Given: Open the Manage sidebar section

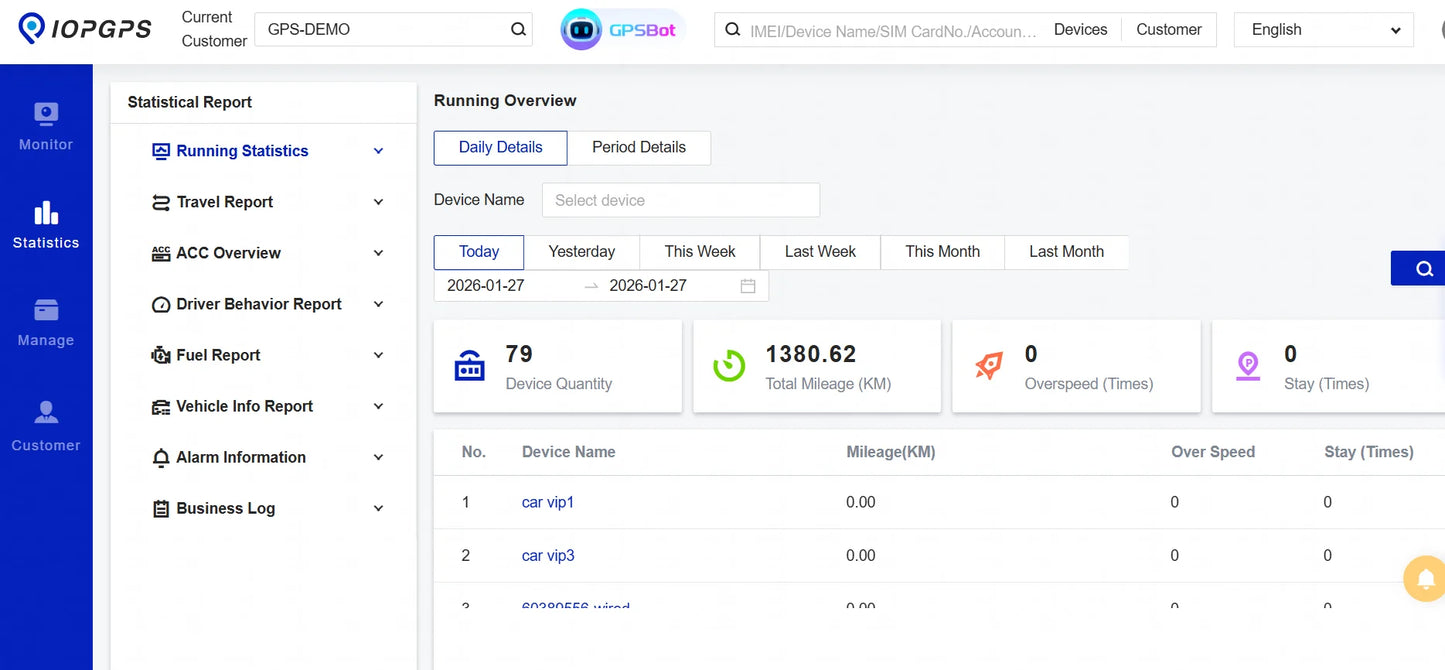Looking at the screenshot, I should tap(46, 323).
